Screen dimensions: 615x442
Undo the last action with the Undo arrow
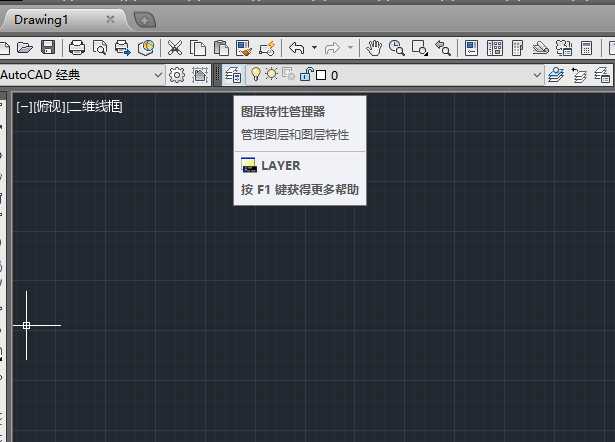[x=297, y=48]
